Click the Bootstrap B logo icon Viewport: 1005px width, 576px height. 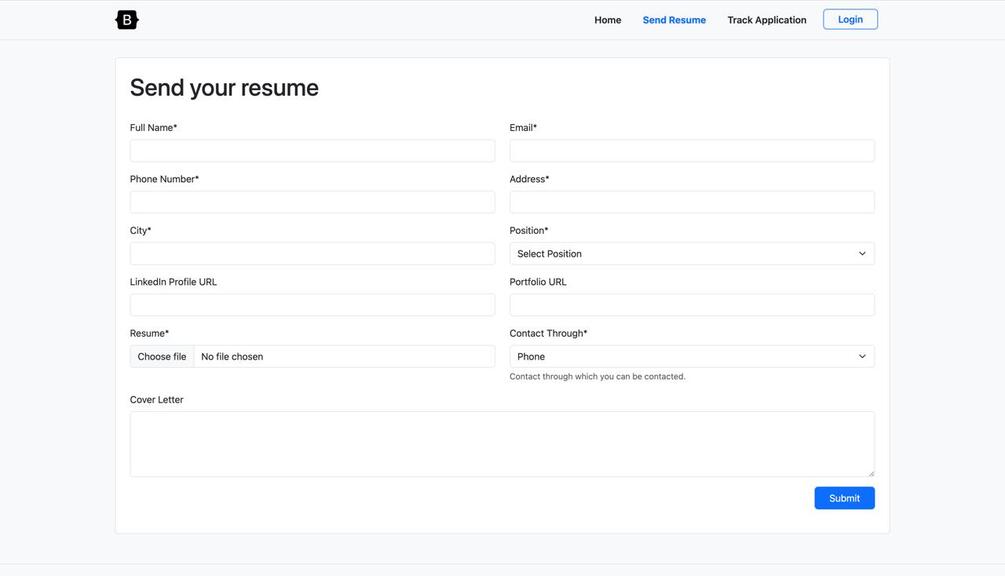pyautogui.click(x=127, y=20)
